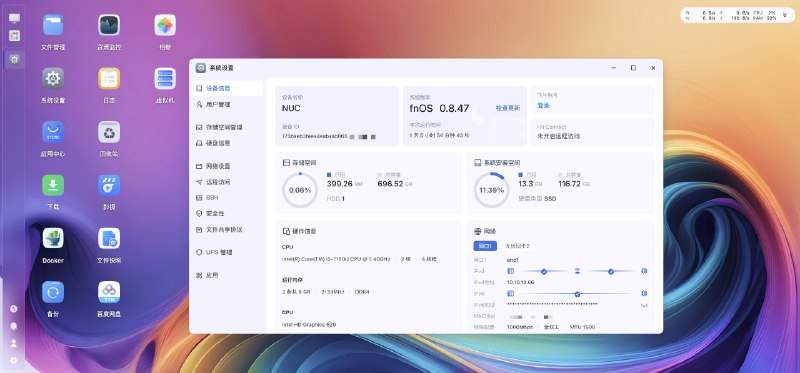Click the 检查更新 check update link
The height and width of the screenshot is (373, 800).
508,108
